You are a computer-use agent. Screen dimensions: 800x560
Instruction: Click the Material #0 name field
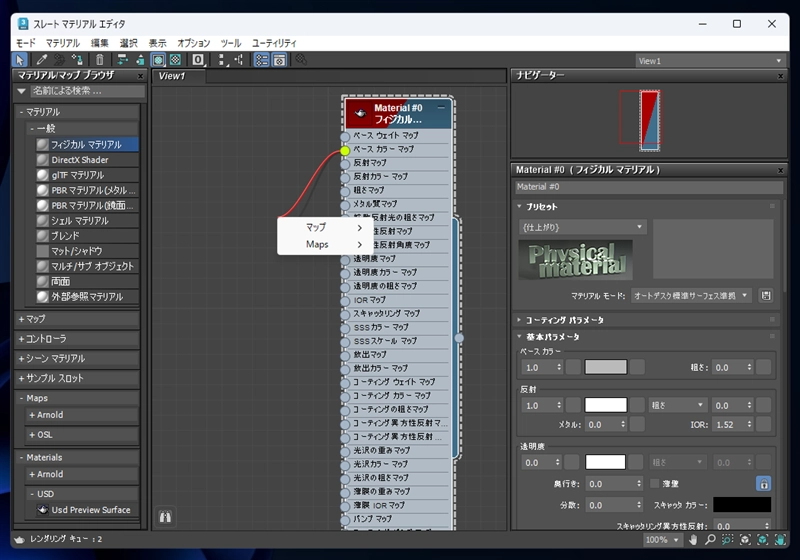[x=649, y=187]
